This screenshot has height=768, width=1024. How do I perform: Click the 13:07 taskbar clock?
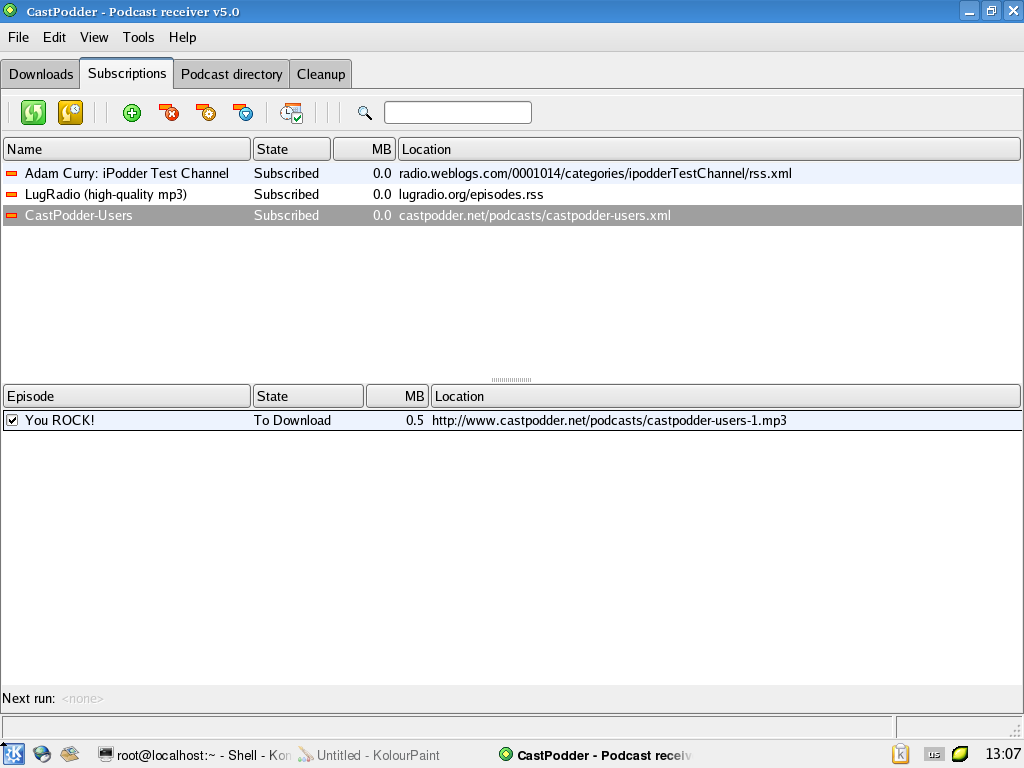[x=1002, y=754]
